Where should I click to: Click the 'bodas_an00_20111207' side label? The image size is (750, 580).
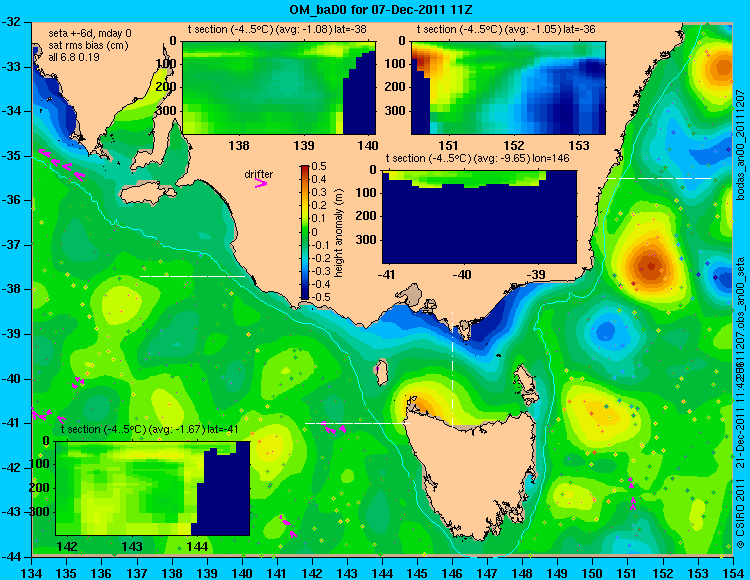739,145
